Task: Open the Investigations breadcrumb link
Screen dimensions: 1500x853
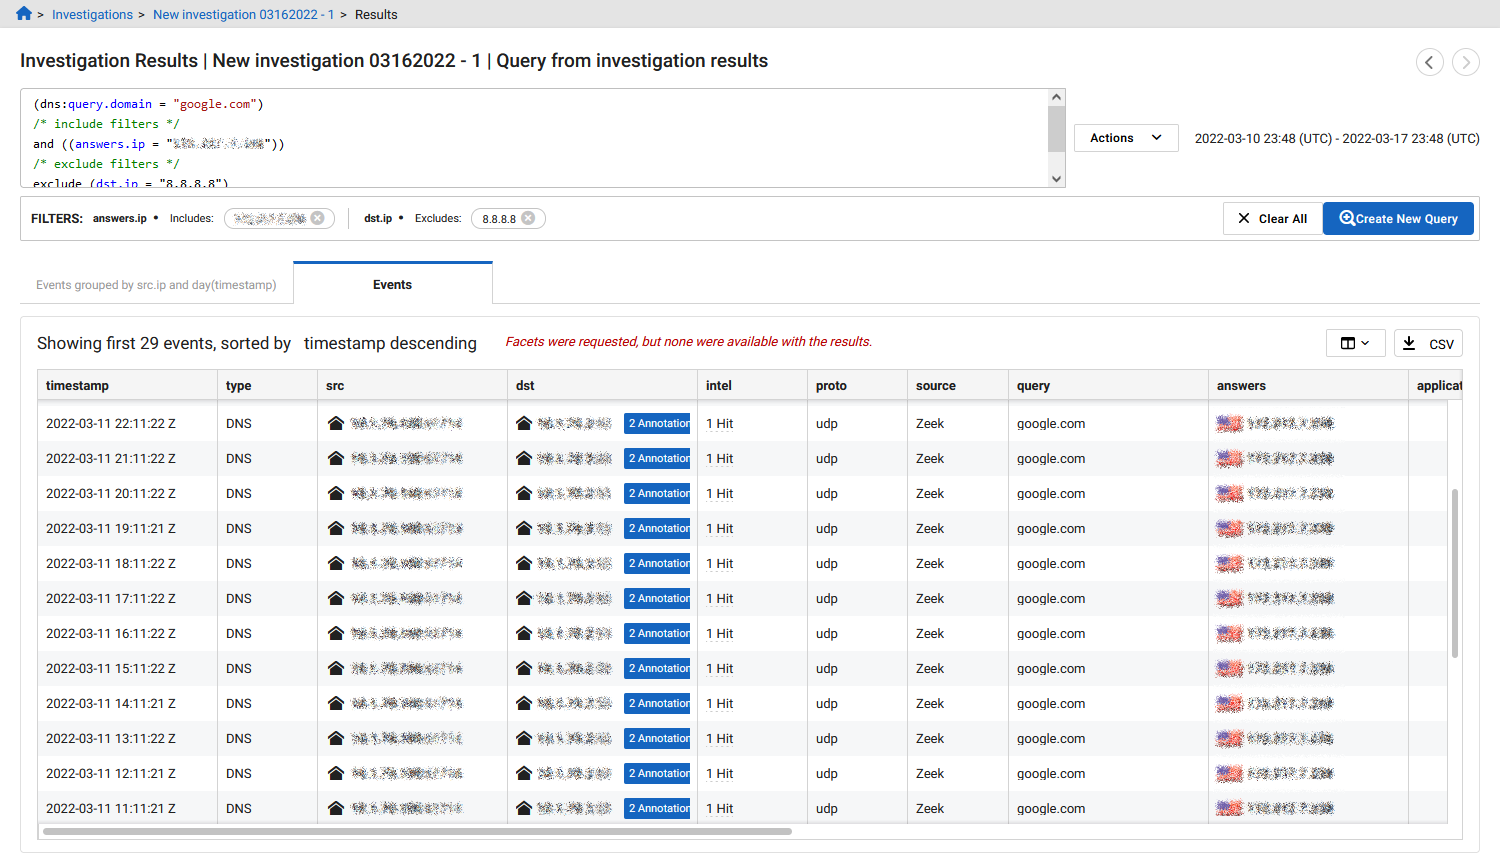Action: click(92, 14)
